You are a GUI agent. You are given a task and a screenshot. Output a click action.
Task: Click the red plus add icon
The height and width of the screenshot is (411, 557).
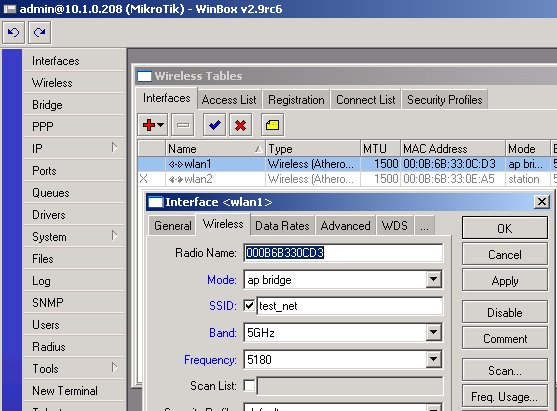pos(148,125)
